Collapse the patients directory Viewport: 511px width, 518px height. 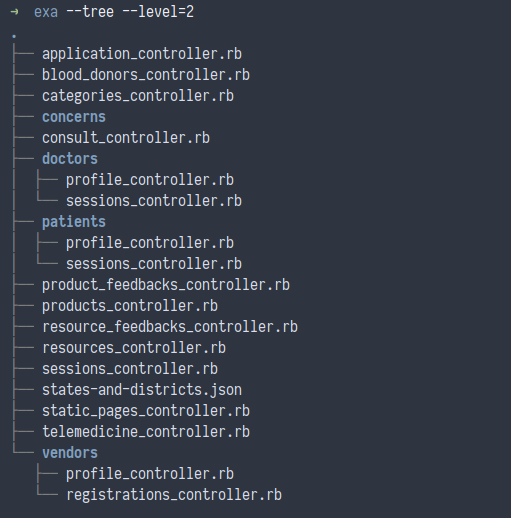74,222
